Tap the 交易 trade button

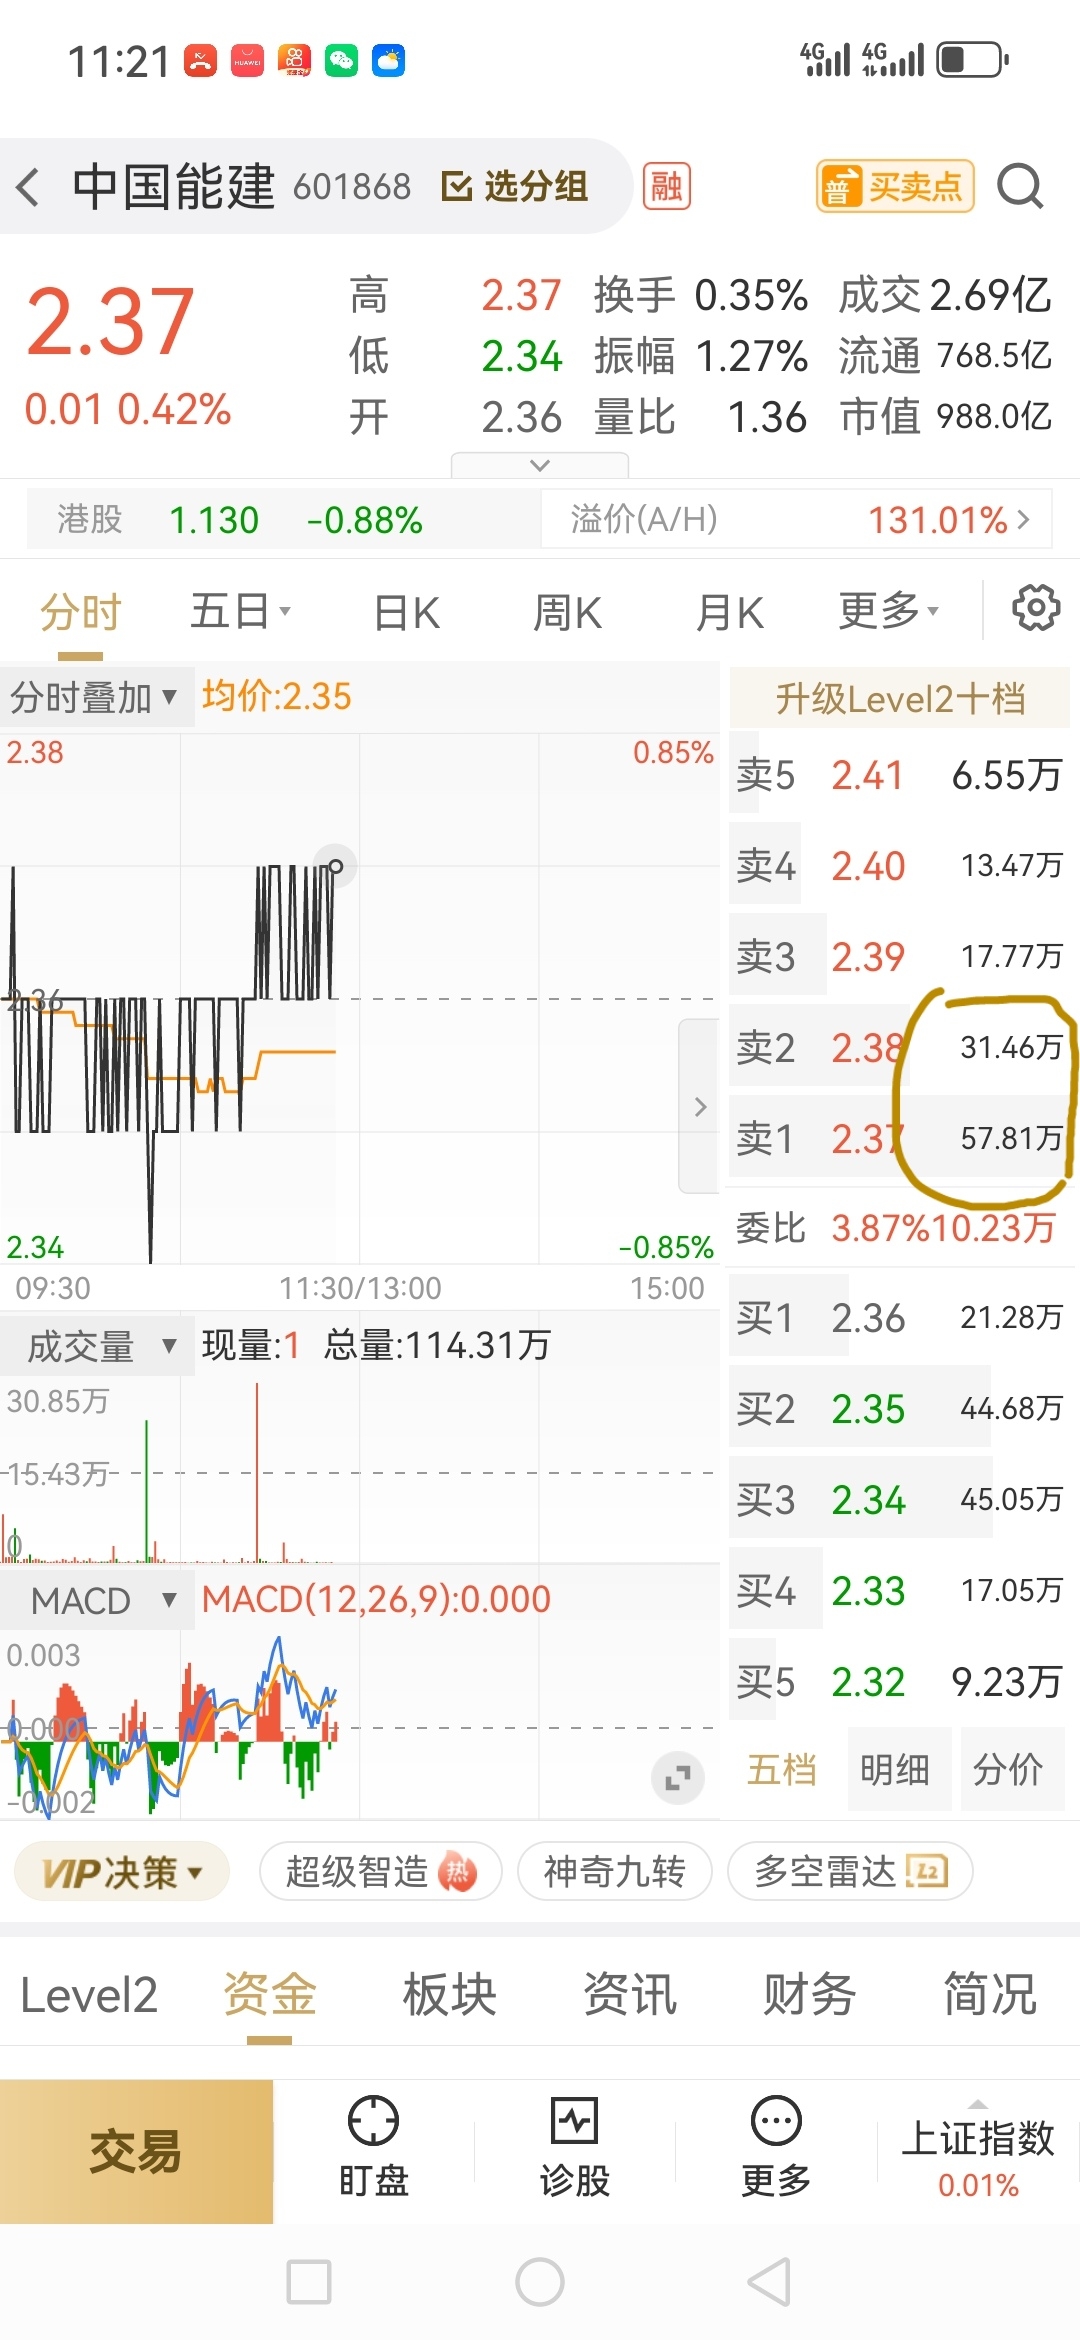(136, 2152)
